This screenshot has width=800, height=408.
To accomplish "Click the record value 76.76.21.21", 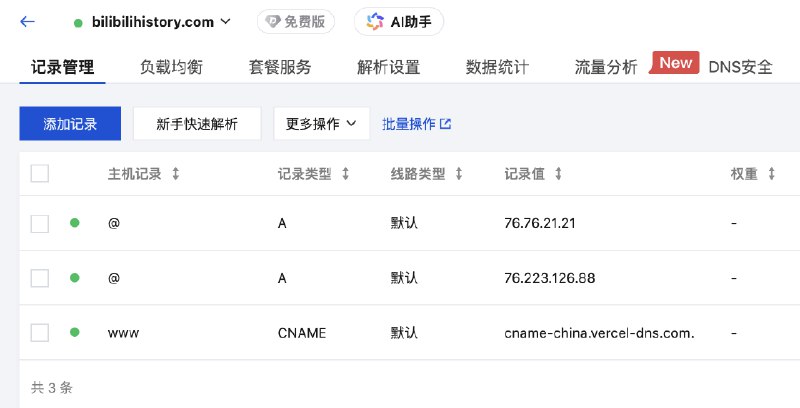I will 540,223.
